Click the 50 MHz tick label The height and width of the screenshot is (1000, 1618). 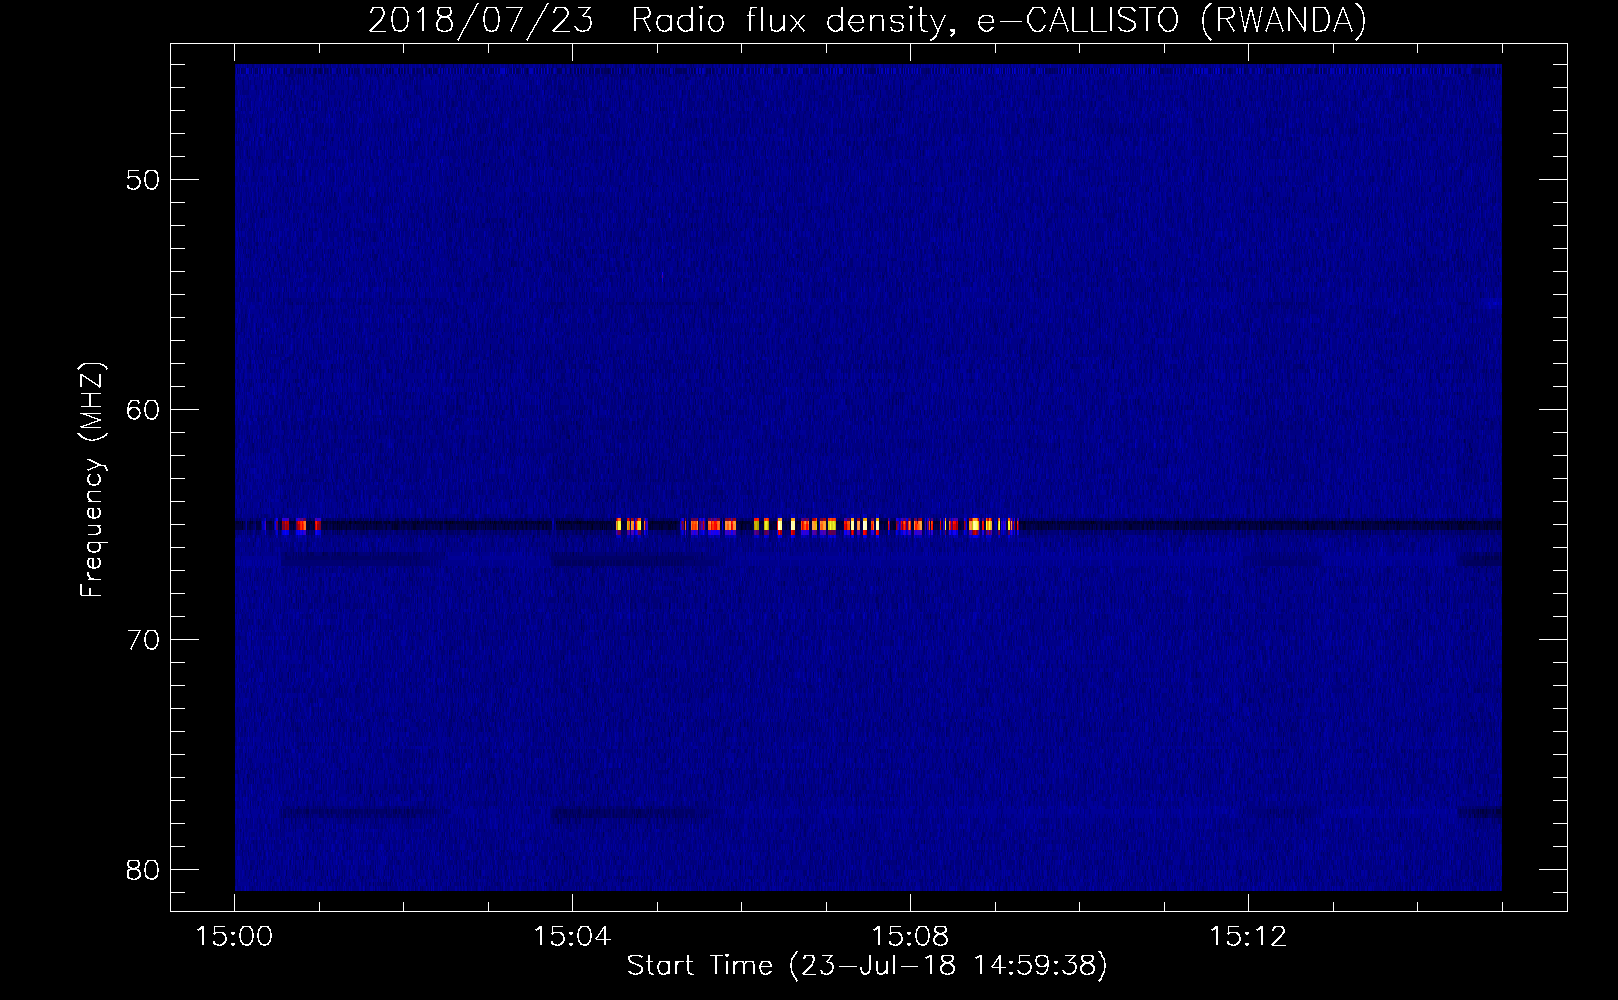click(143, 180)
